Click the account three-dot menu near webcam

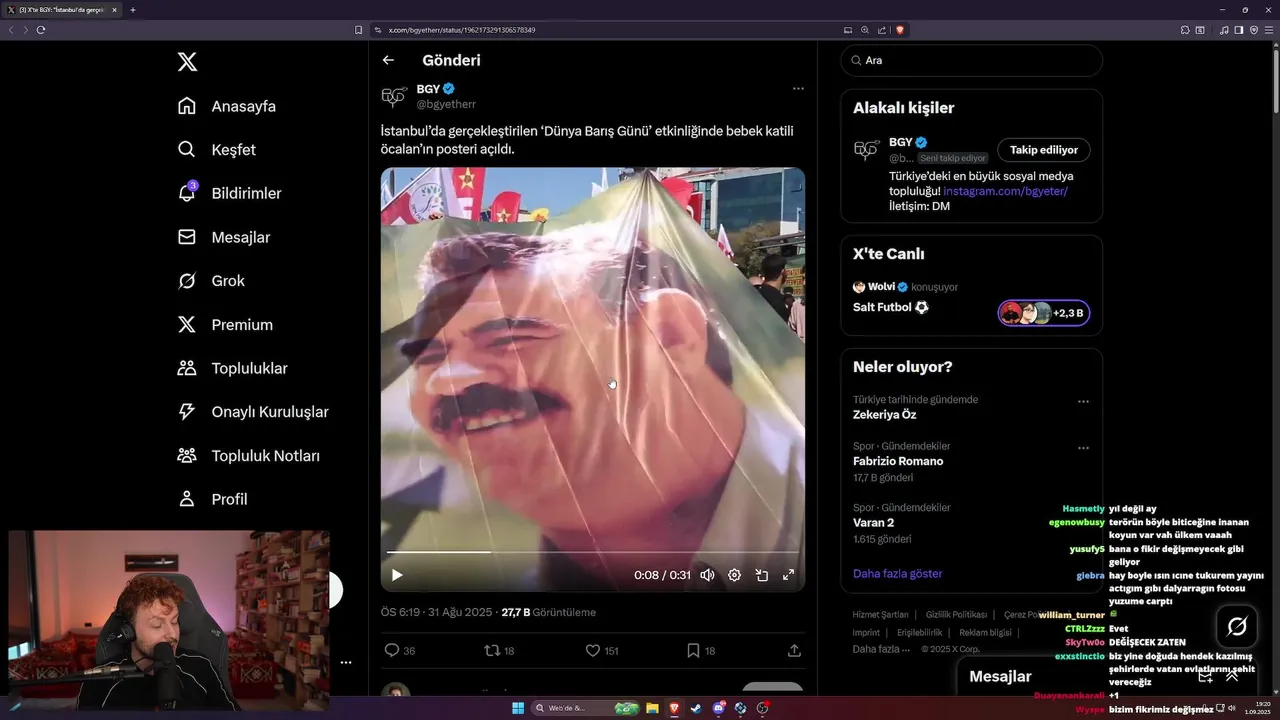[346, 663]
